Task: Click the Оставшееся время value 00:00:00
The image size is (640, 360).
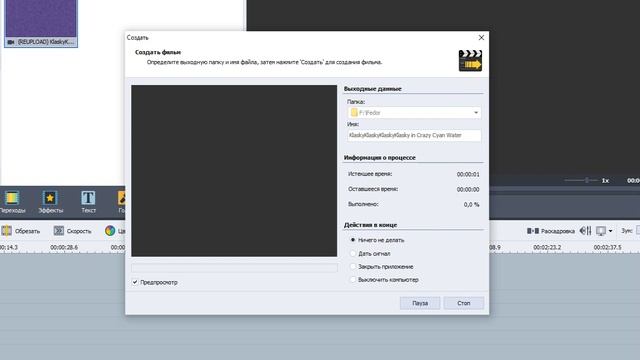Action: pos(468,189)
